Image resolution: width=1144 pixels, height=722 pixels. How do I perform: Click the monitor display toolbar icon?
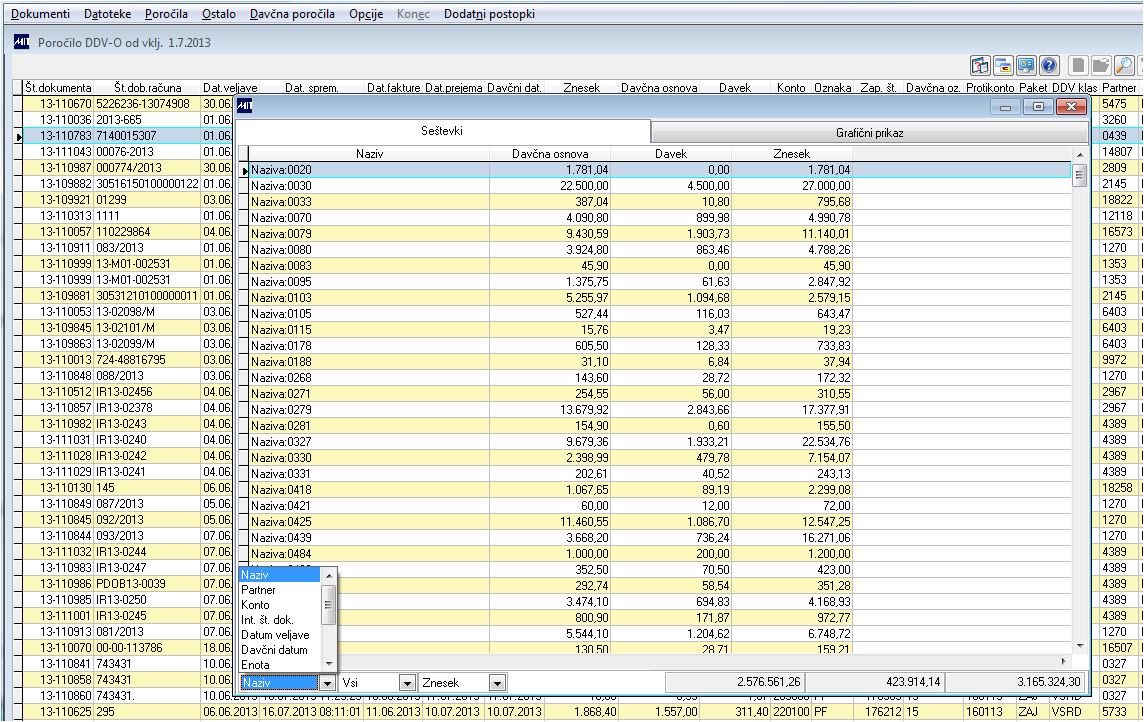tap(1027, 66)
